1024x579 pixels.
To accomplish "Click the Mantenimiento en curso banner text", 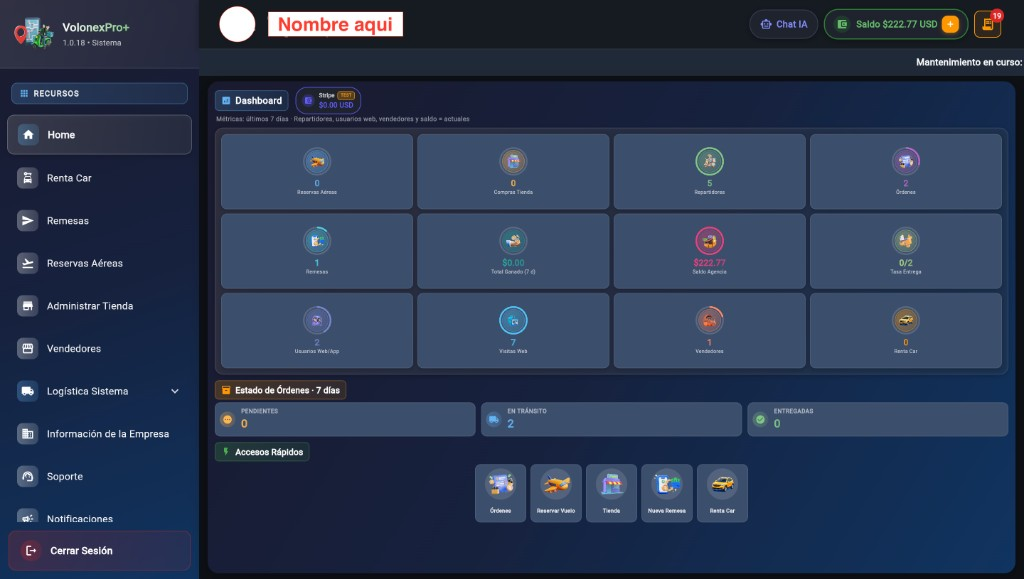I will click(969, 62).
